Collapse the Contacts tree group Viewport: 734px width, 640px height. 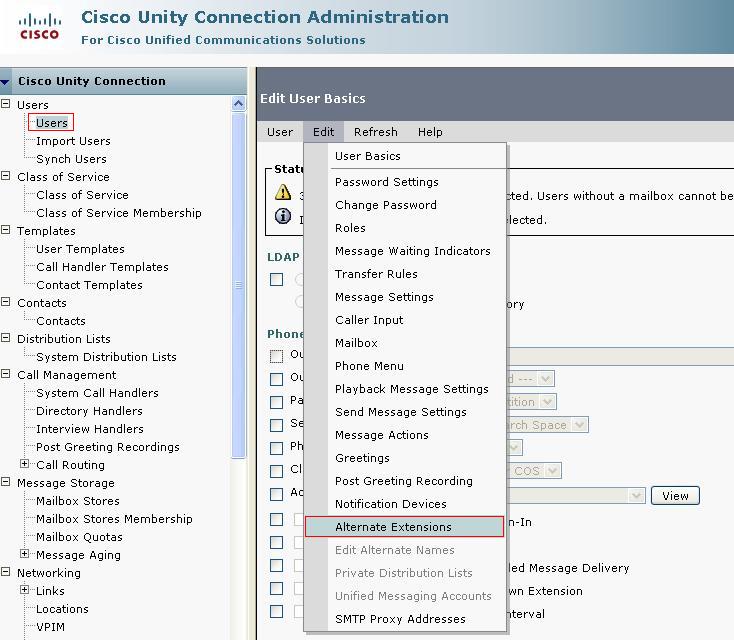[6, 302]
